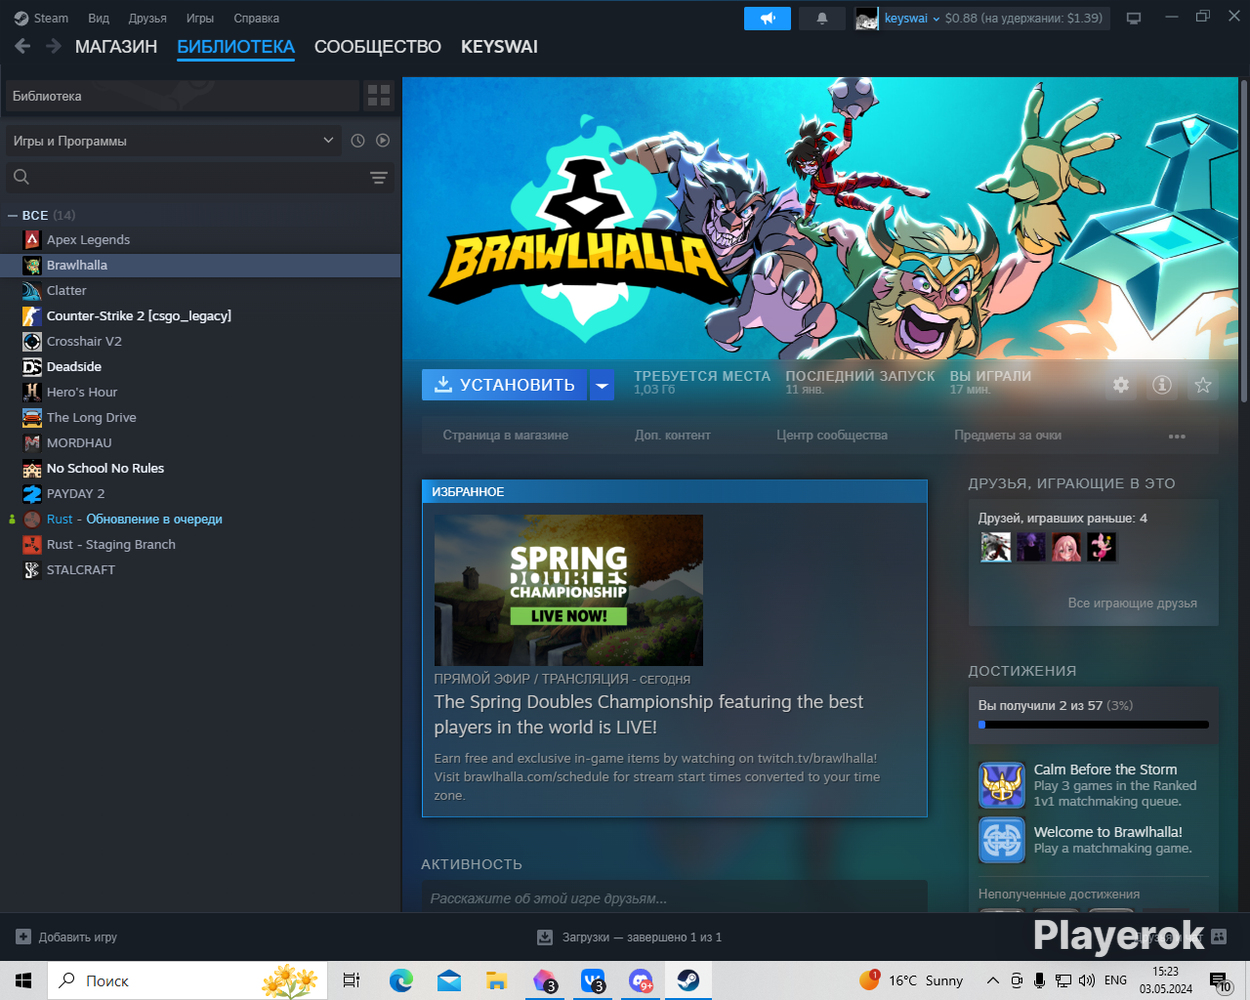
Task: Enter Big Picture mode icon
Action: click(1134, 18)
